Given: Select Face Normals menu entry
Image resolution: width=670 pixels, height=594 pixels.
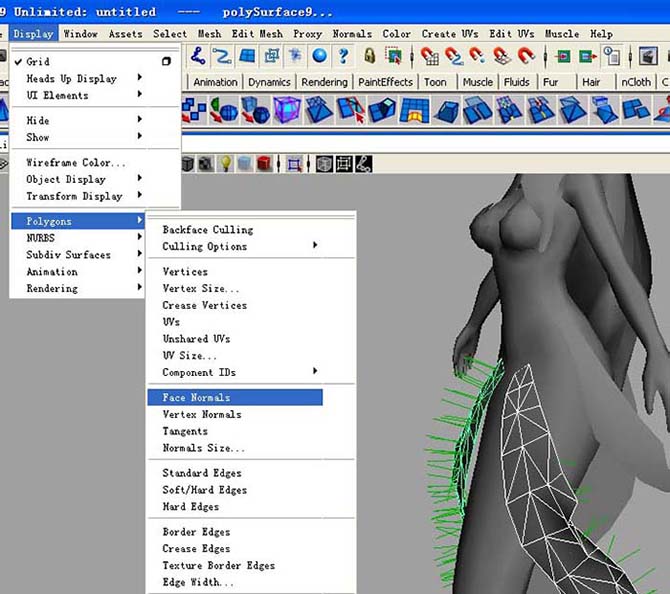Looking at the screenshot, I should coord(196,397).
